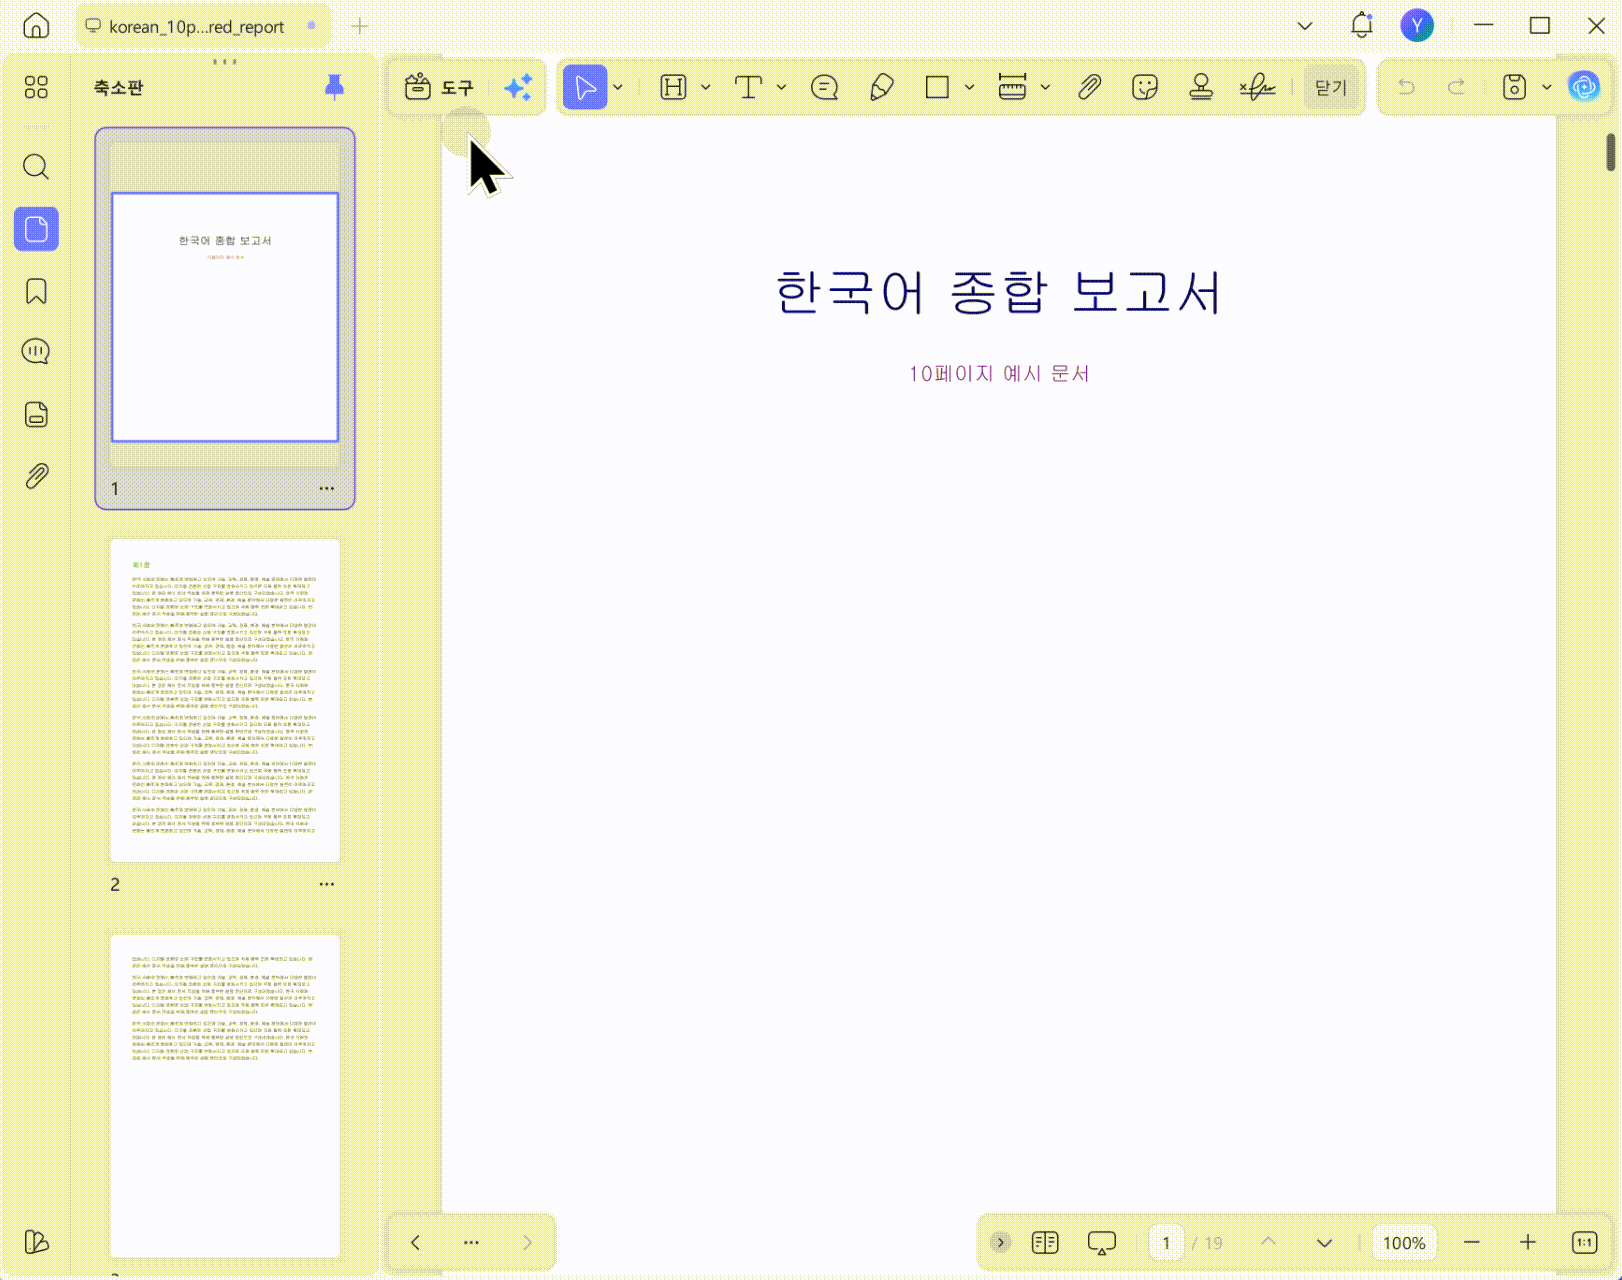Viewport: 1622px width, 1280px height.
Task: Open page 2 thumbnail more options
Action: [x=327, y=885]
